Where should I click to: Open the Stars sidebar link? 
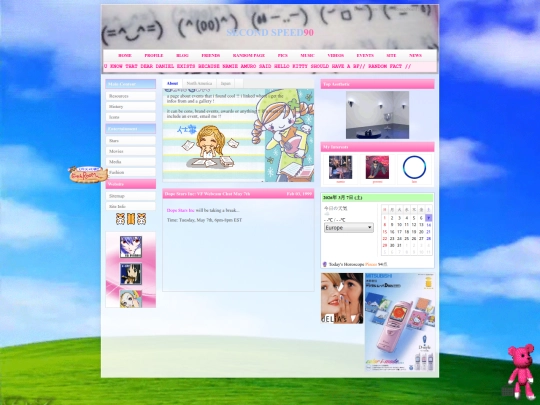click(x=131, y=141)
